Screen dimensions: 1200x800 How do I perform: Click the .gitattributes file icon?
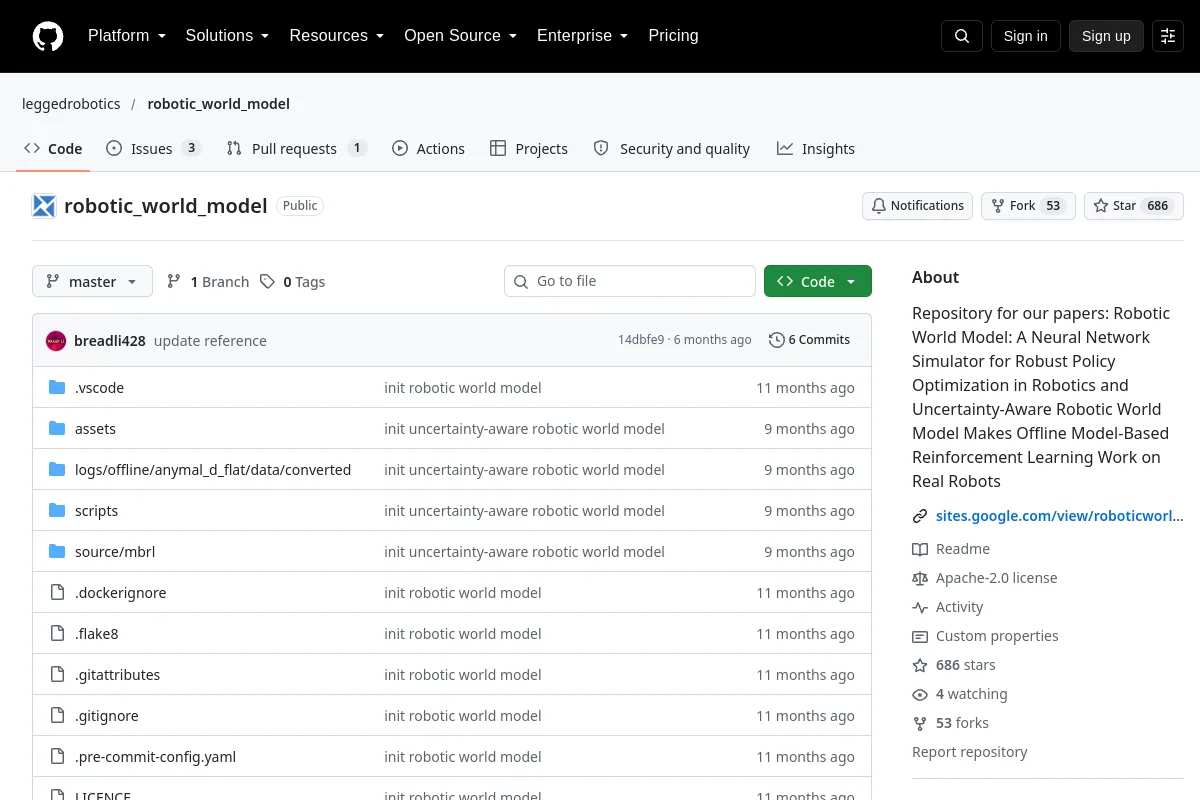(x=57, y=675)
